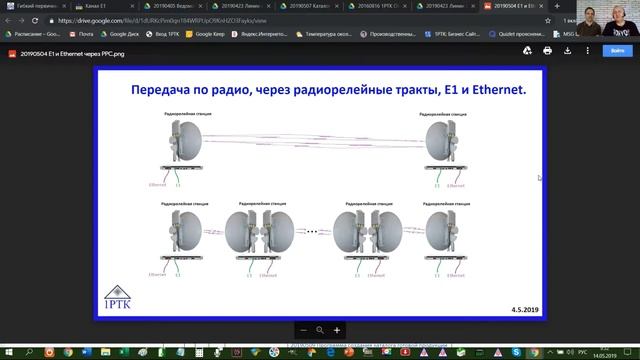The image size is (640, 360).
Task: Download the PNG file via download icon
Action: 567,51
